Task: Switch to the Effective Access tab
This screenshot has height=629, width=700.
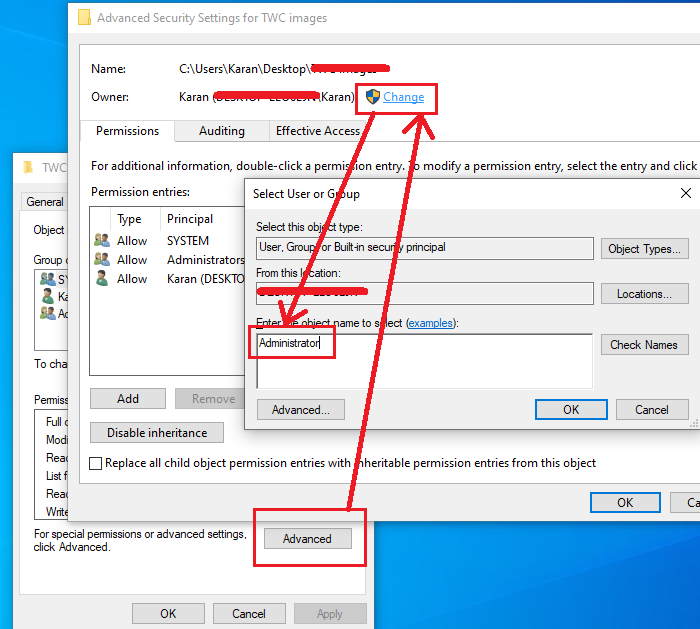Action: (318, 131)
